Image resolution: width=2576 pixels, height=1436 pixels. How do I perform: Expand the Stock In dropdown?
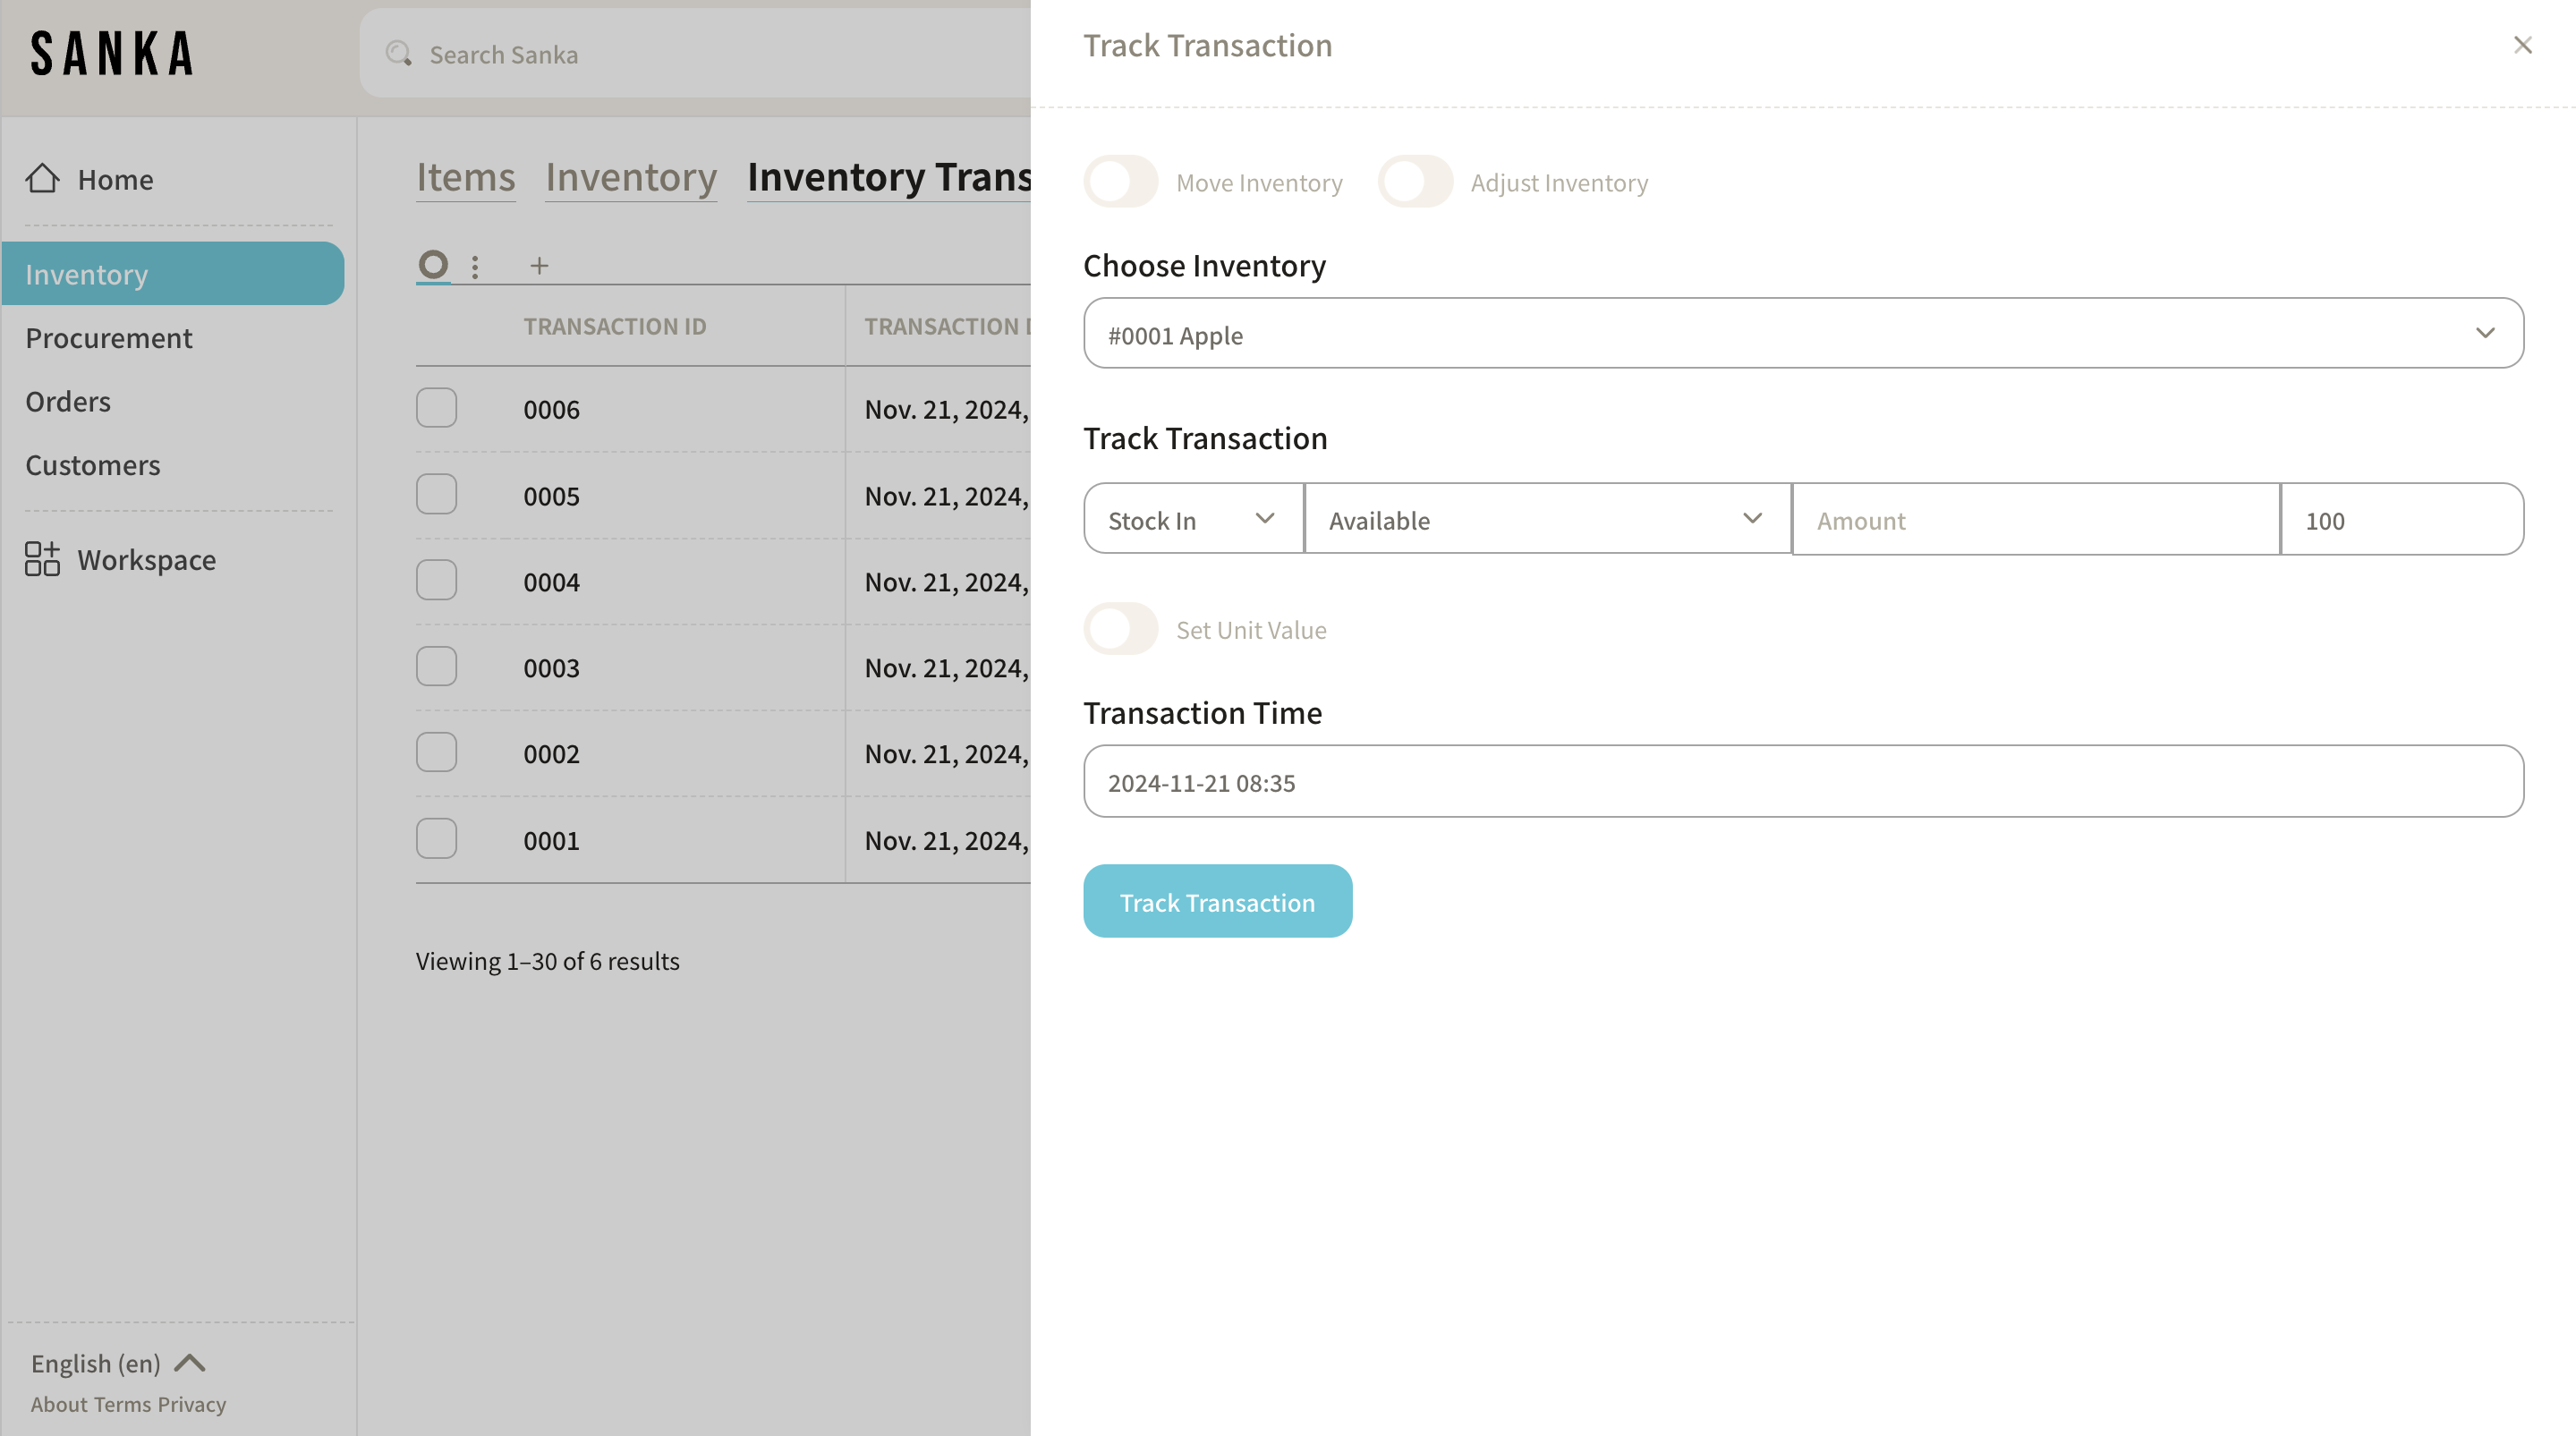pos(1193,520)
